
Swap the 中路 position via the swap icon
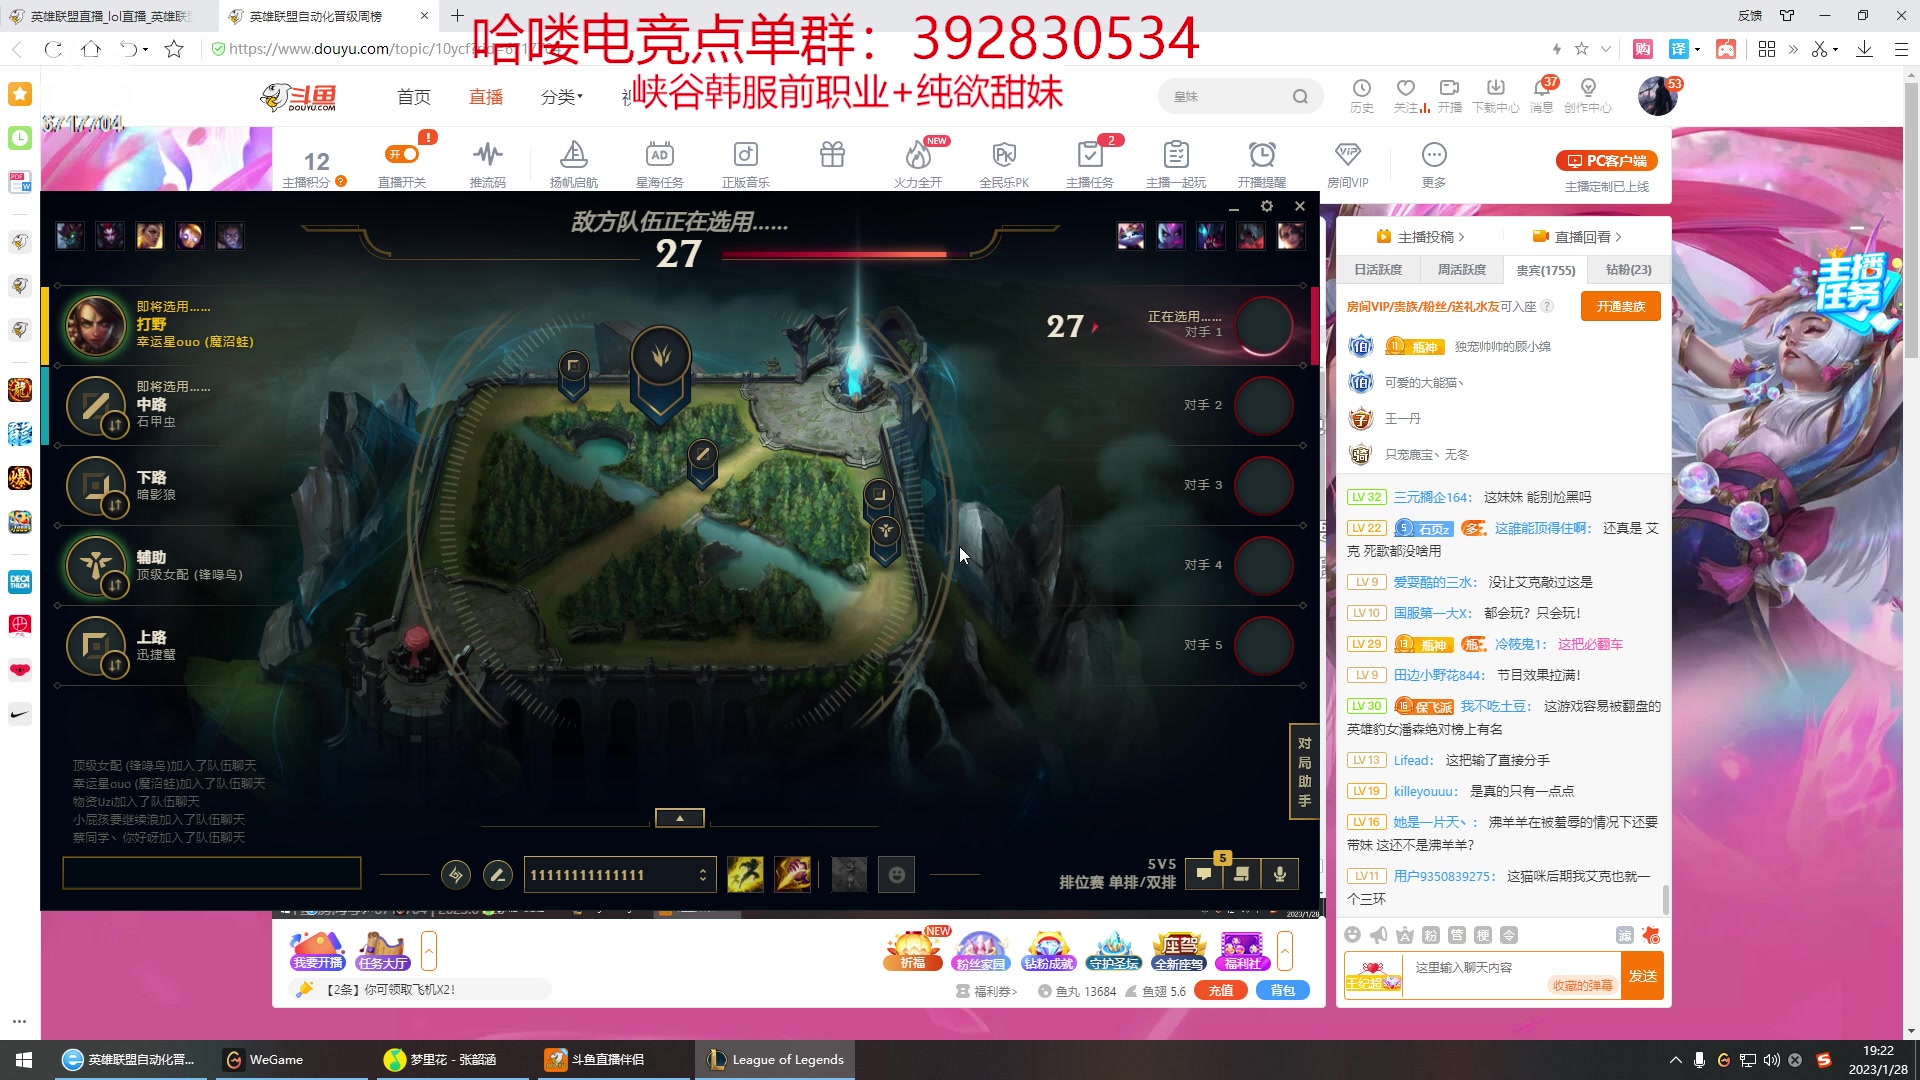115,425
